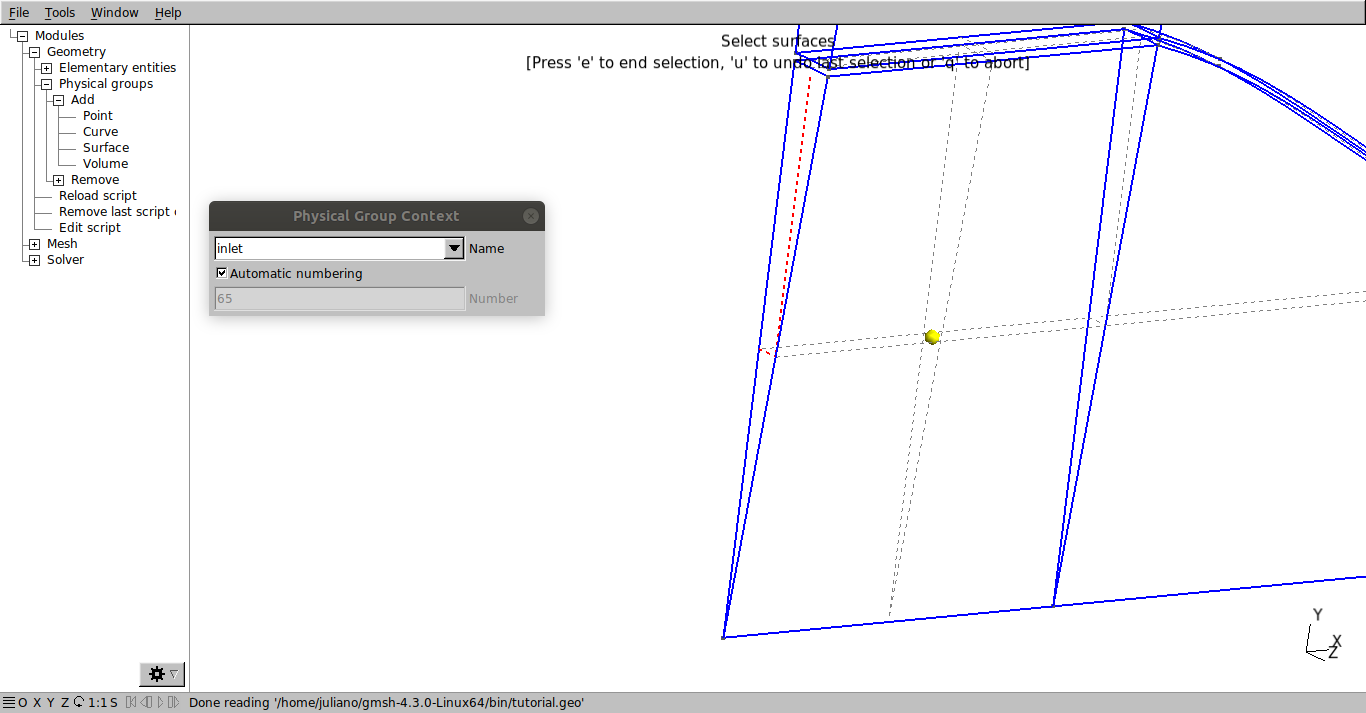Click the step backward animation icon
Viewport: 1366px width, 713px height.
pos(146,703)
